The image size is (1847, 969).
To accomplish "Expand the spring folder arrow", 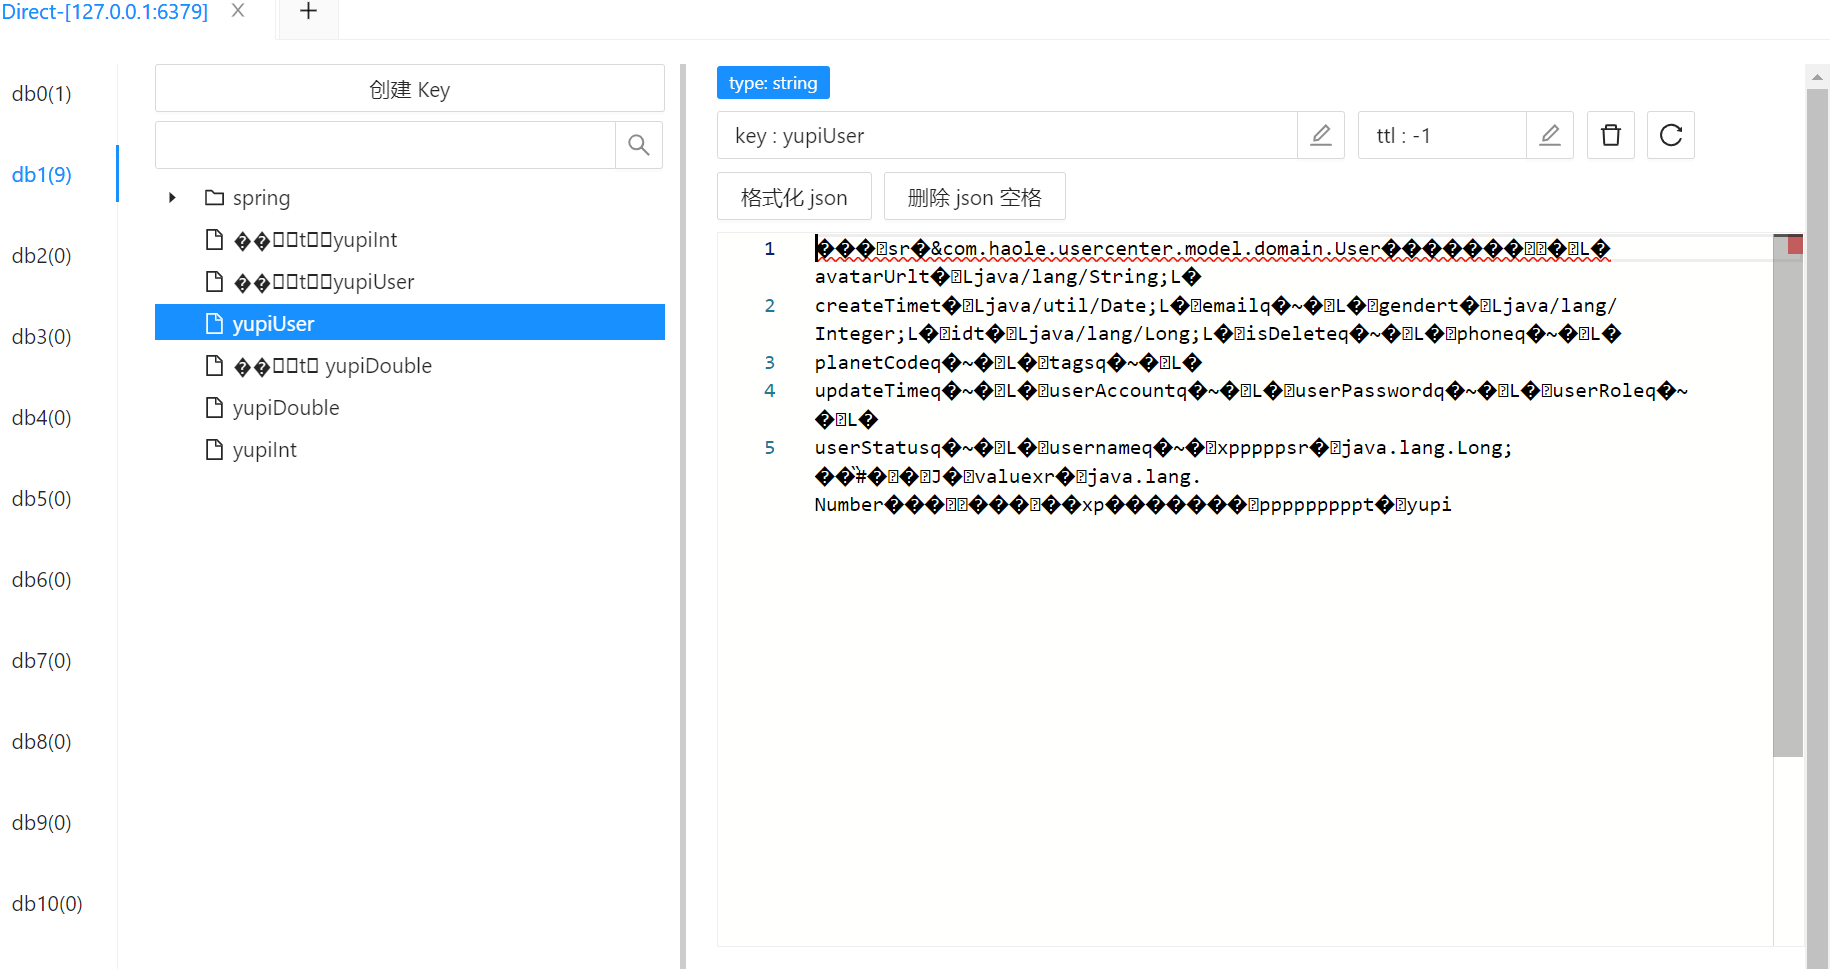I will pyautogui.click(x=172, y=198).
